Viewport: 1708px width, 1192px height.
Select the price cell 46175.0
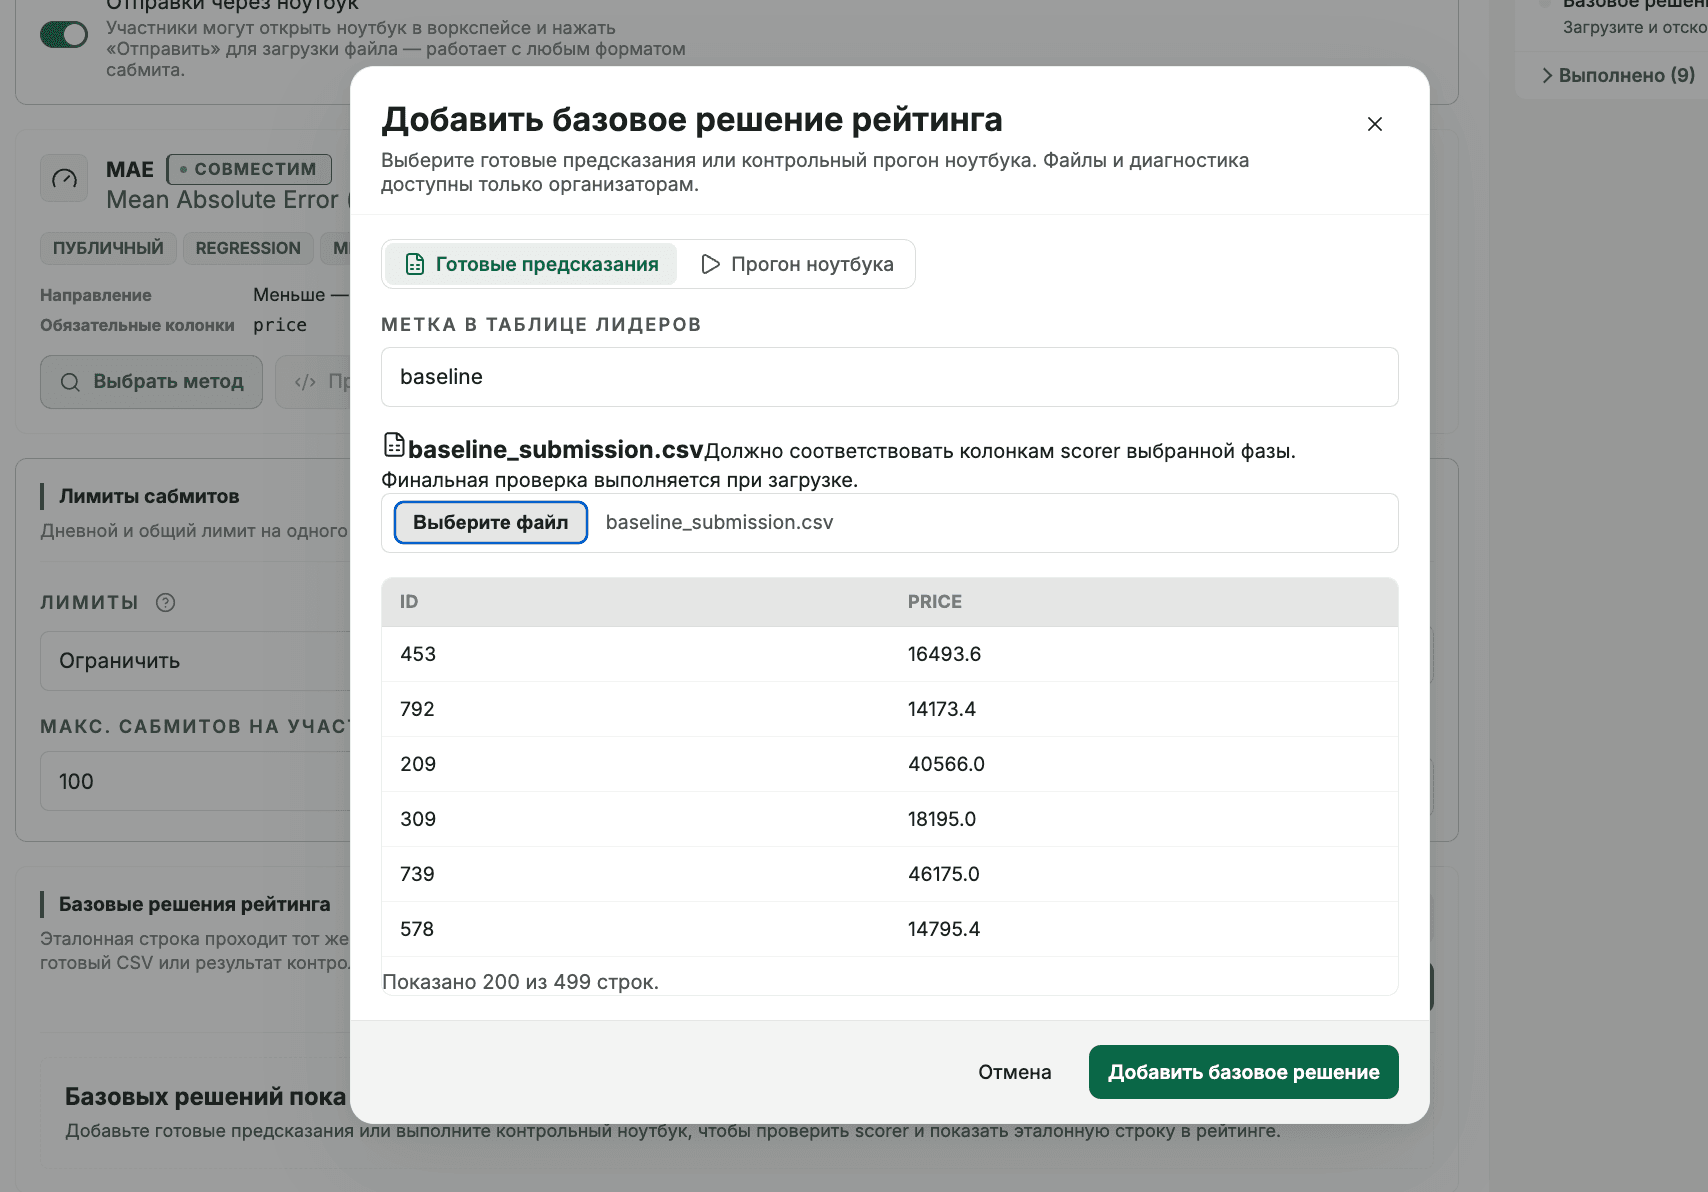coord(944,874)
